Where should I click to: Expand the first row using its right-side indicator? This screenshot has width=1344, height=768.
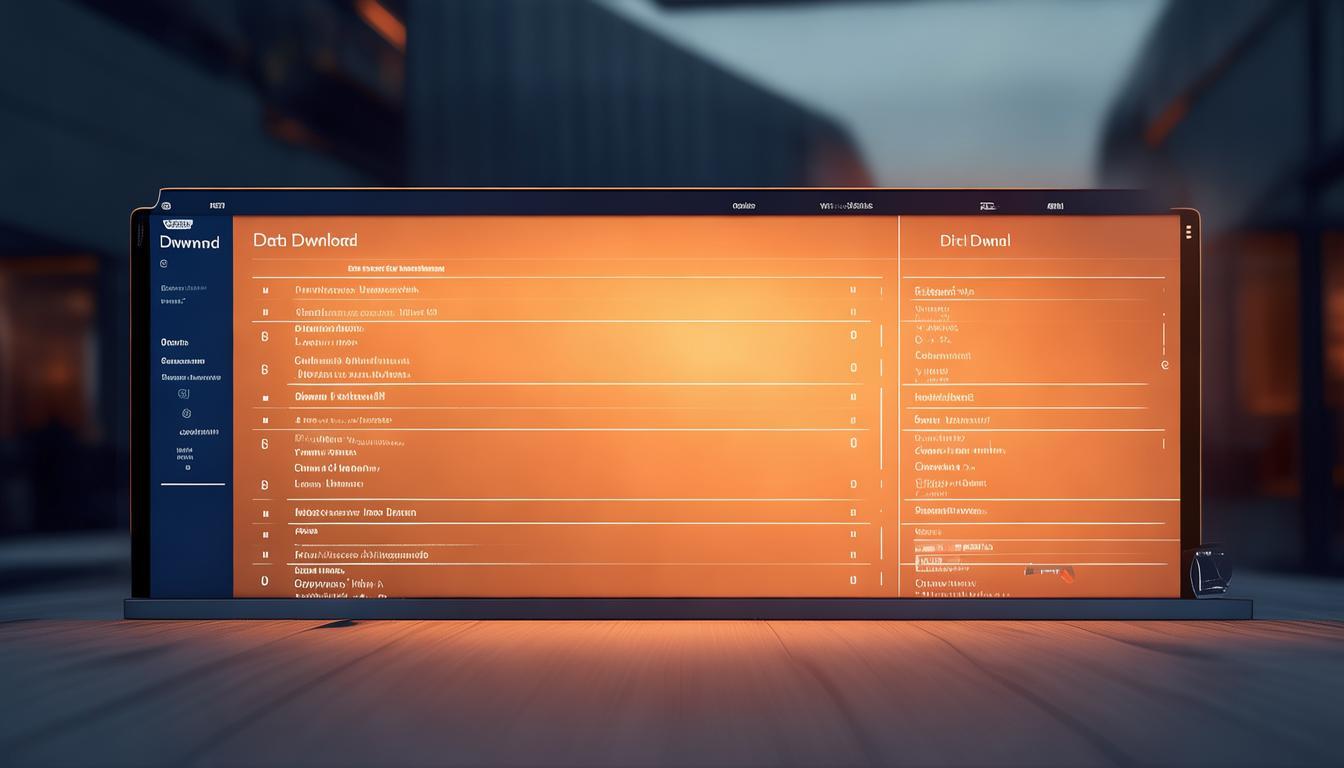point(853,290)
